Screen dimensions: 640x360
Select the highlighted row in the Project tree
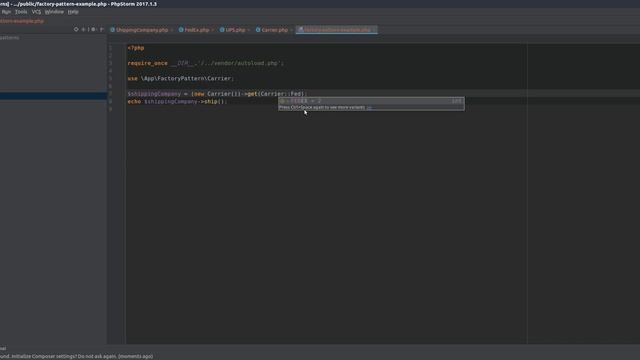pyautogui.click(x=53, y=96)
